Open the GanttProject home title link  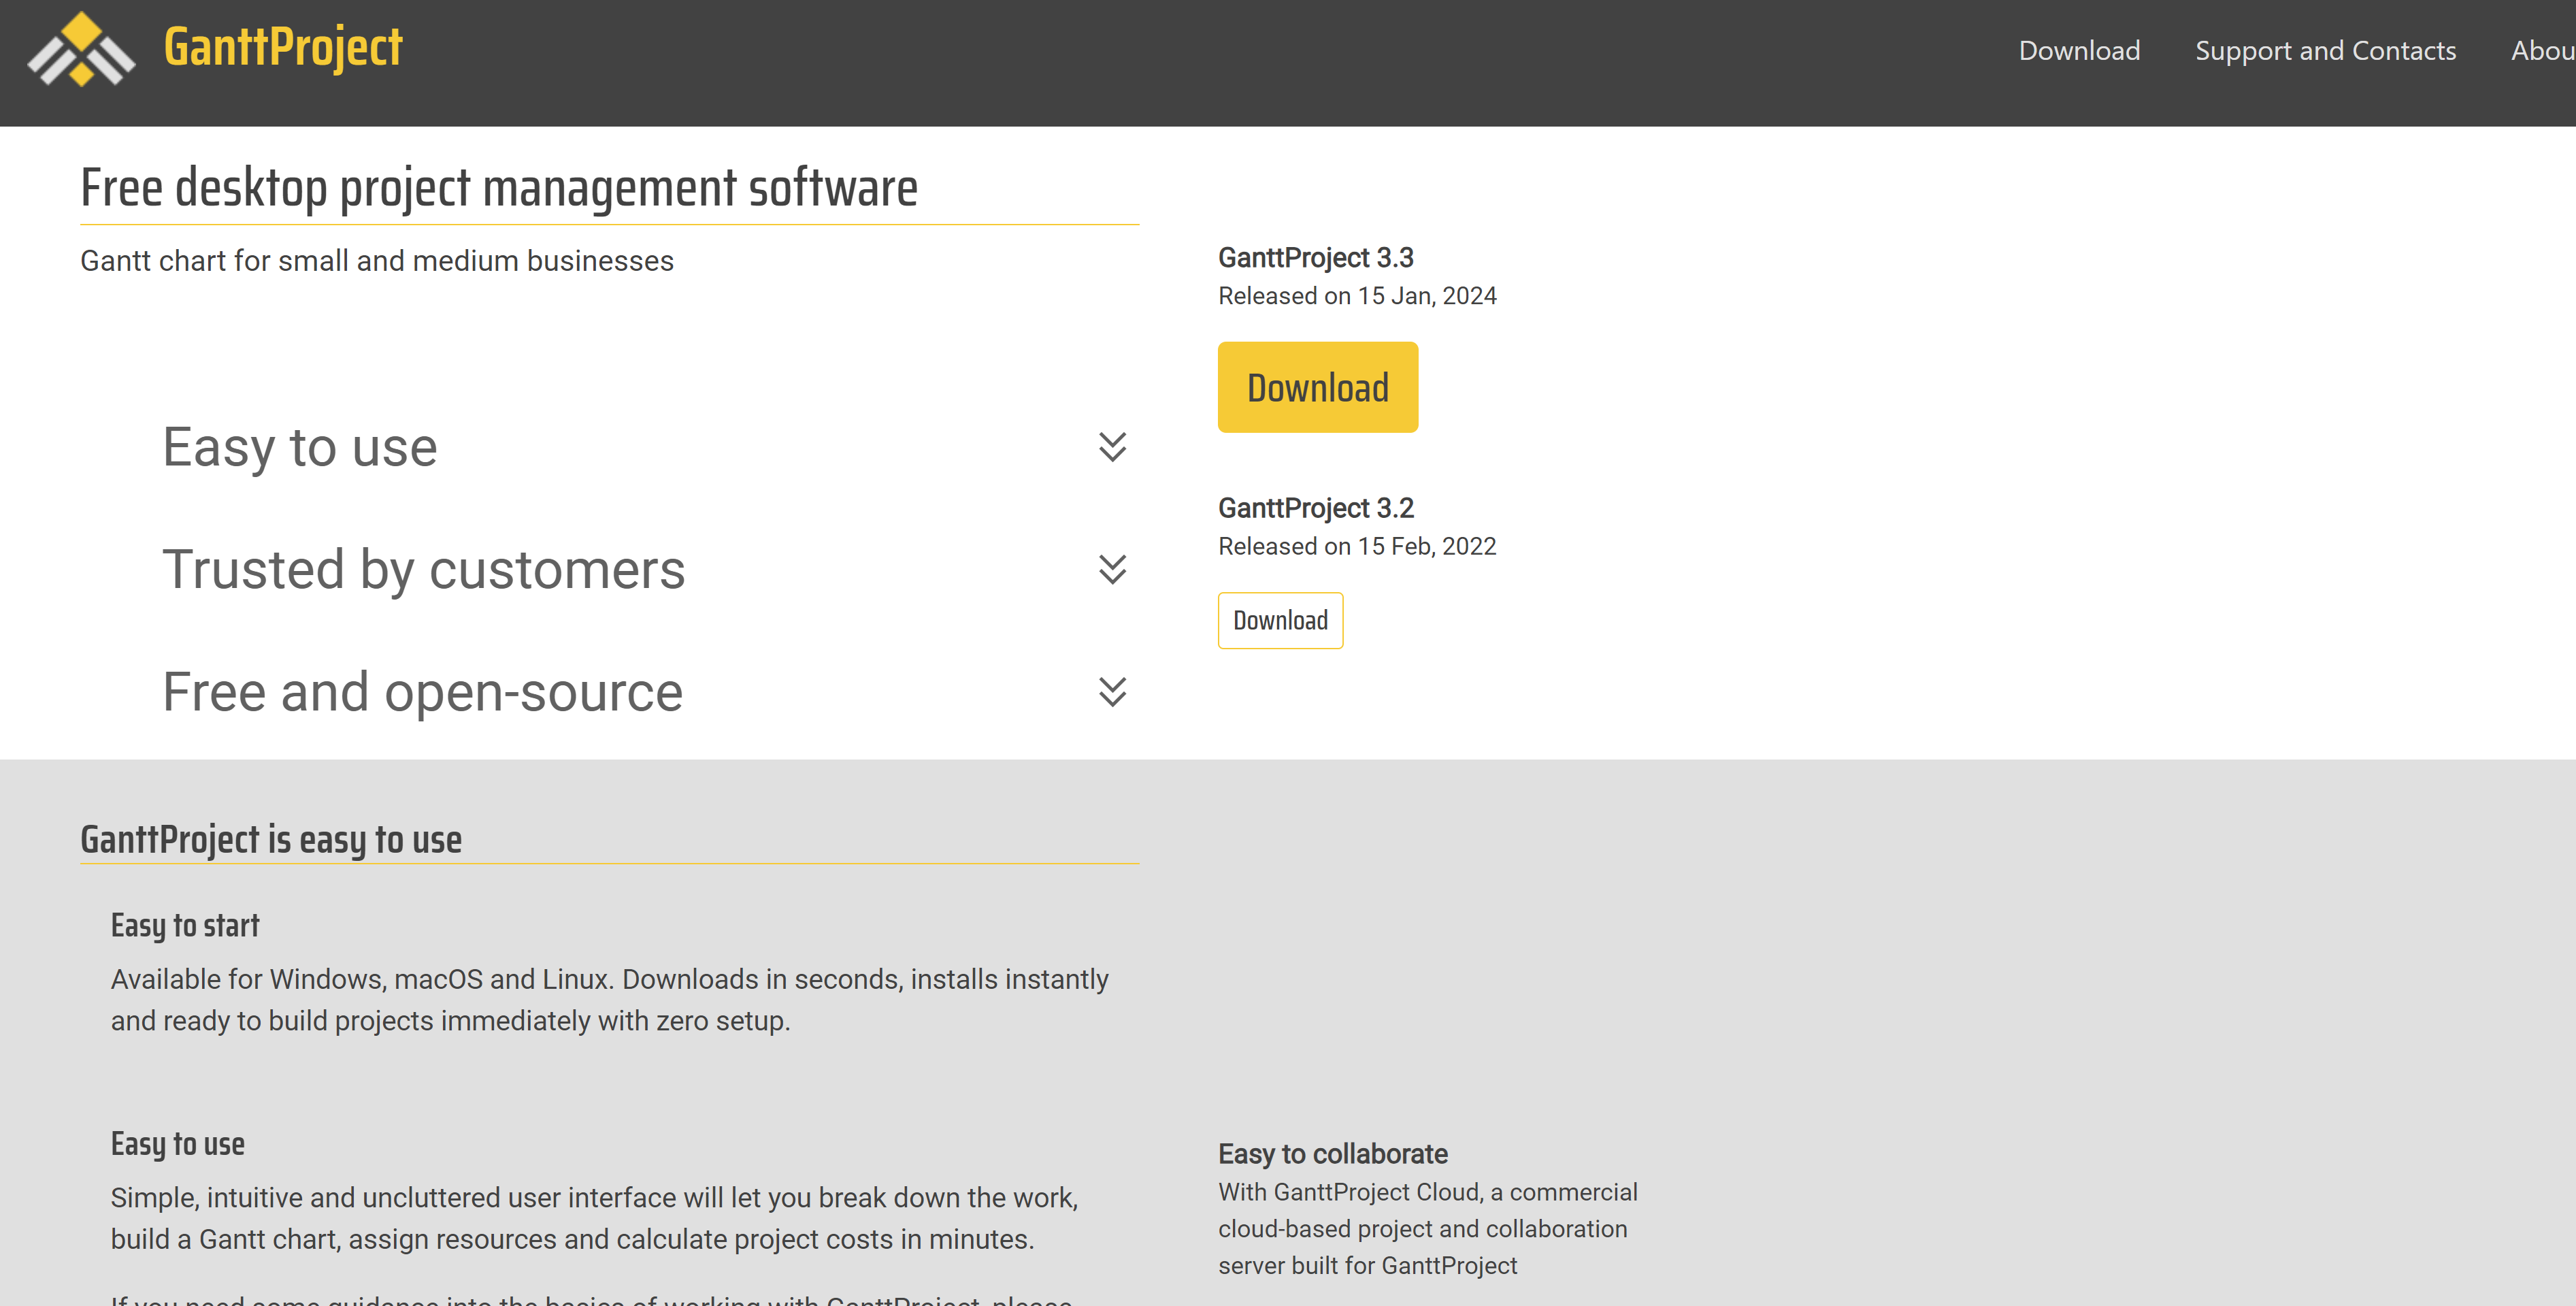pos(283,47)
